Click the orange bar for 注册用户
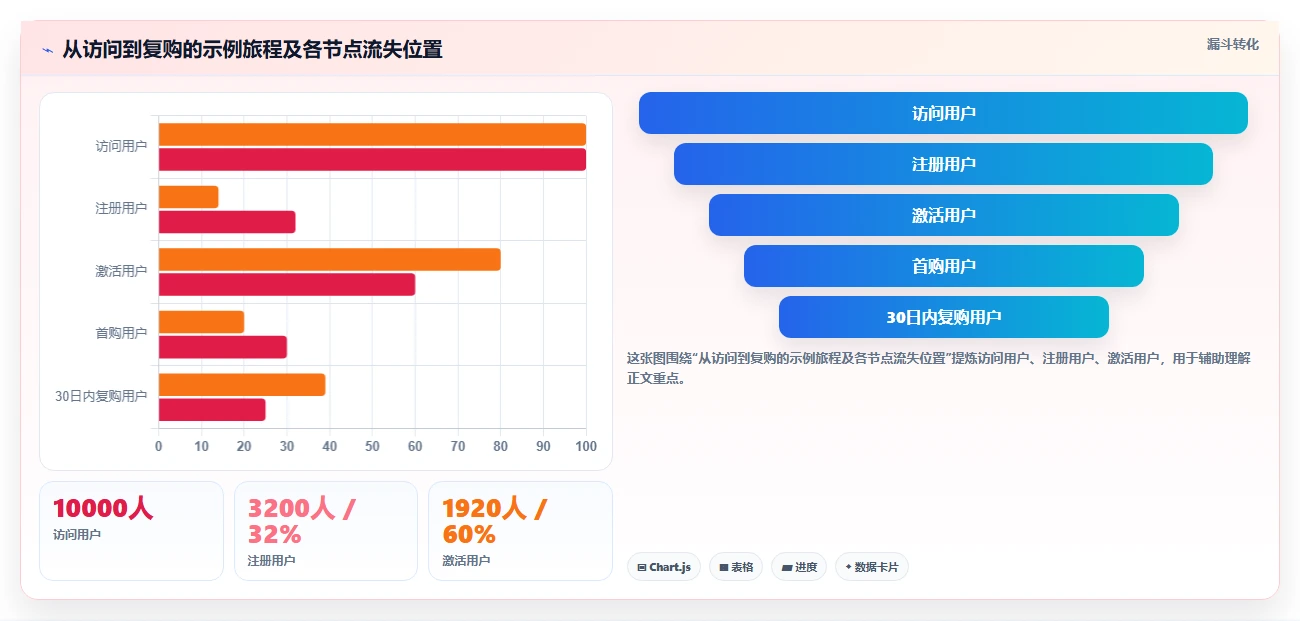Screen dimensions: 1300x621 pyautogui.click(x=188, y=197)
